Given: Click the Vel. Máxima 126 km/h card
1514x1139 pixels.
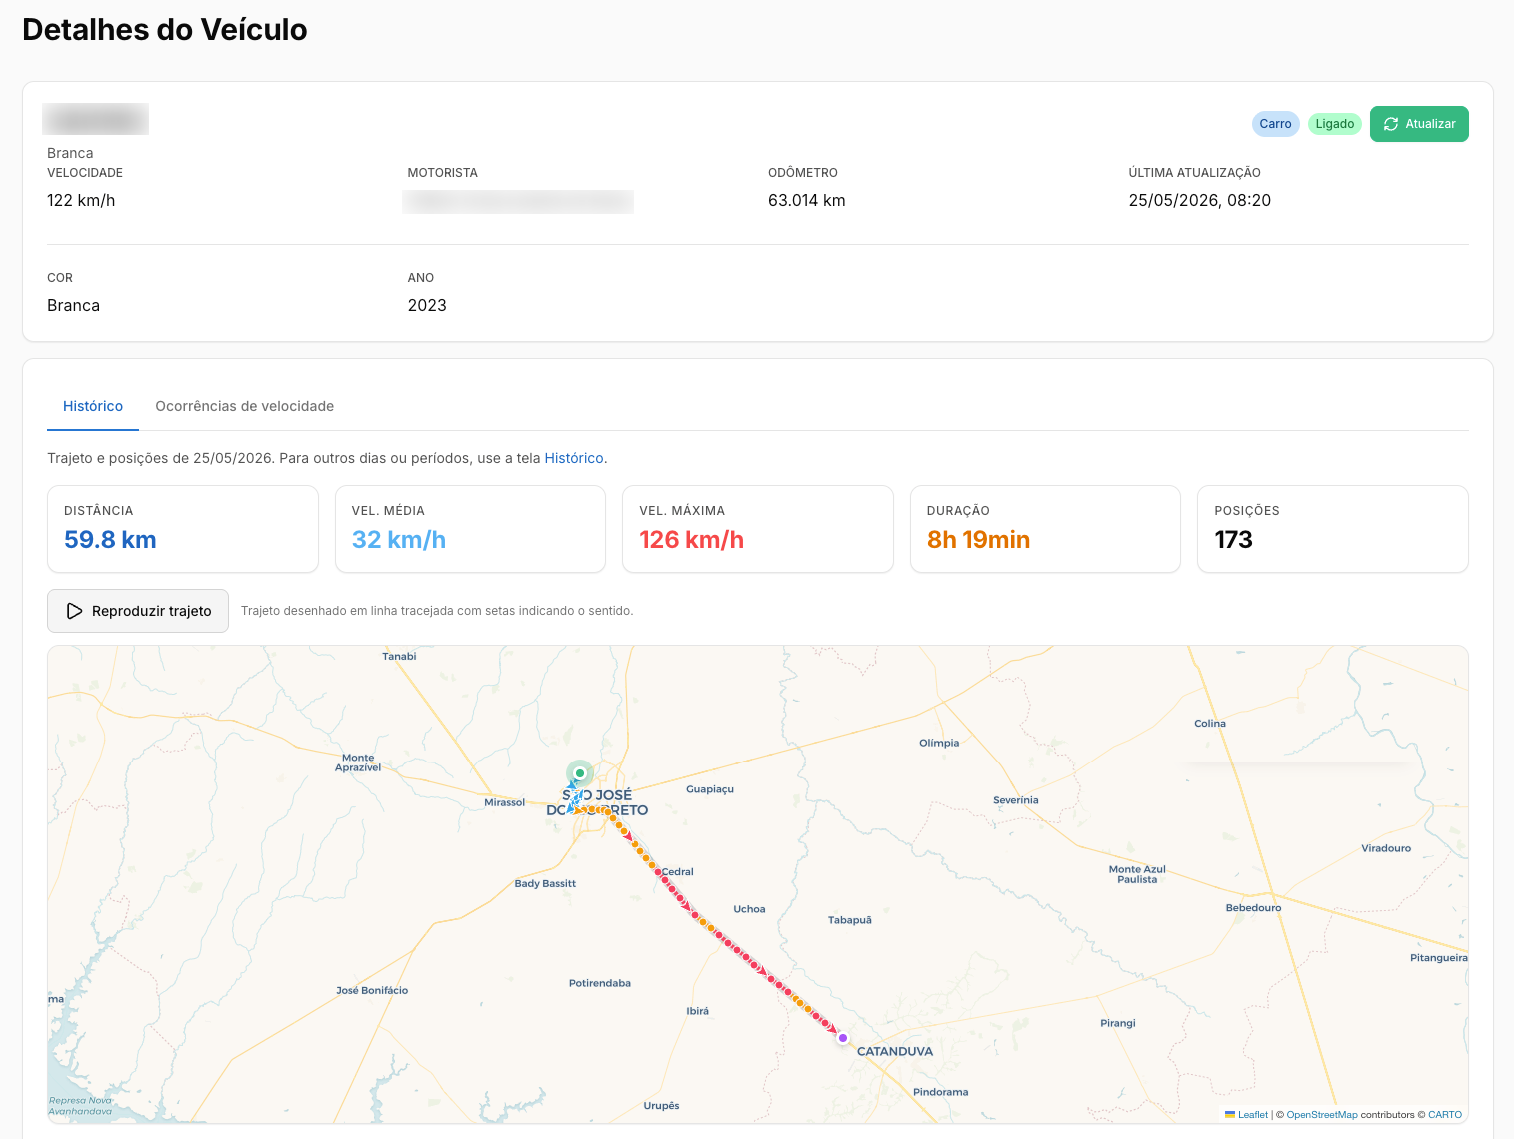Looking at the screenshot, I should [x=758, y=529].
